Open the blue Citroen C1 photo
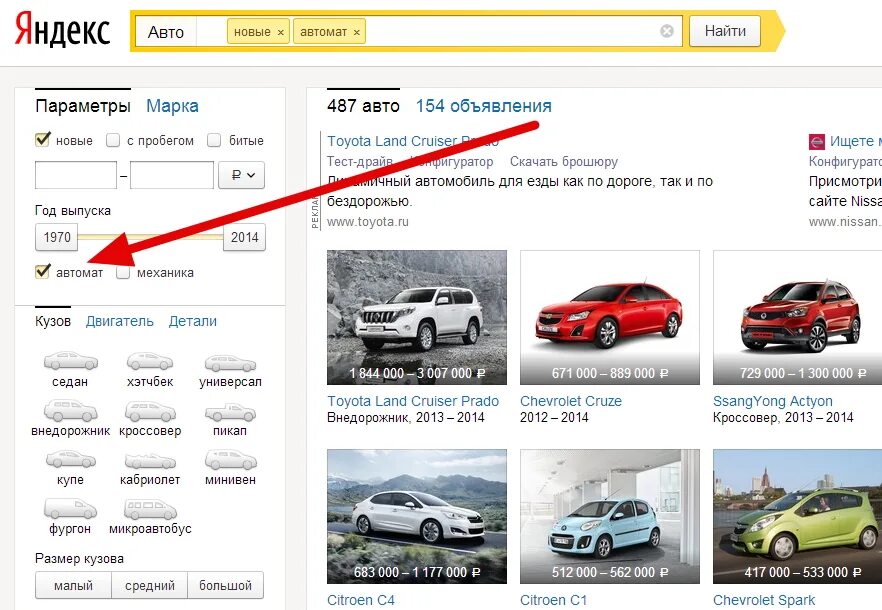This screenshot has width=882, height=610. coord(610,516)
